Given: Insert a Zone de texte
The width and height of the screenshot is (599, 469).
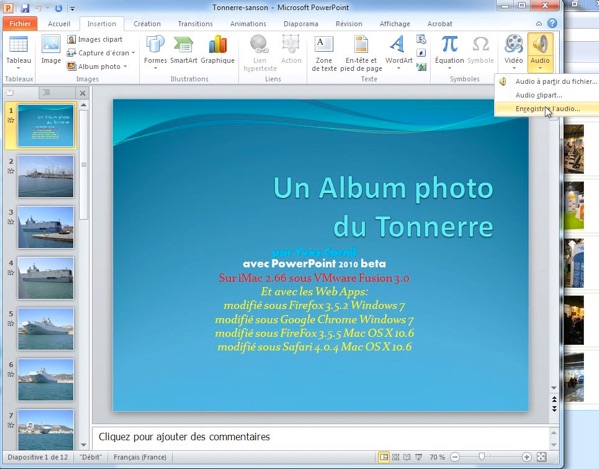Looking at the screenshot, I should click(x=324, y=53).
